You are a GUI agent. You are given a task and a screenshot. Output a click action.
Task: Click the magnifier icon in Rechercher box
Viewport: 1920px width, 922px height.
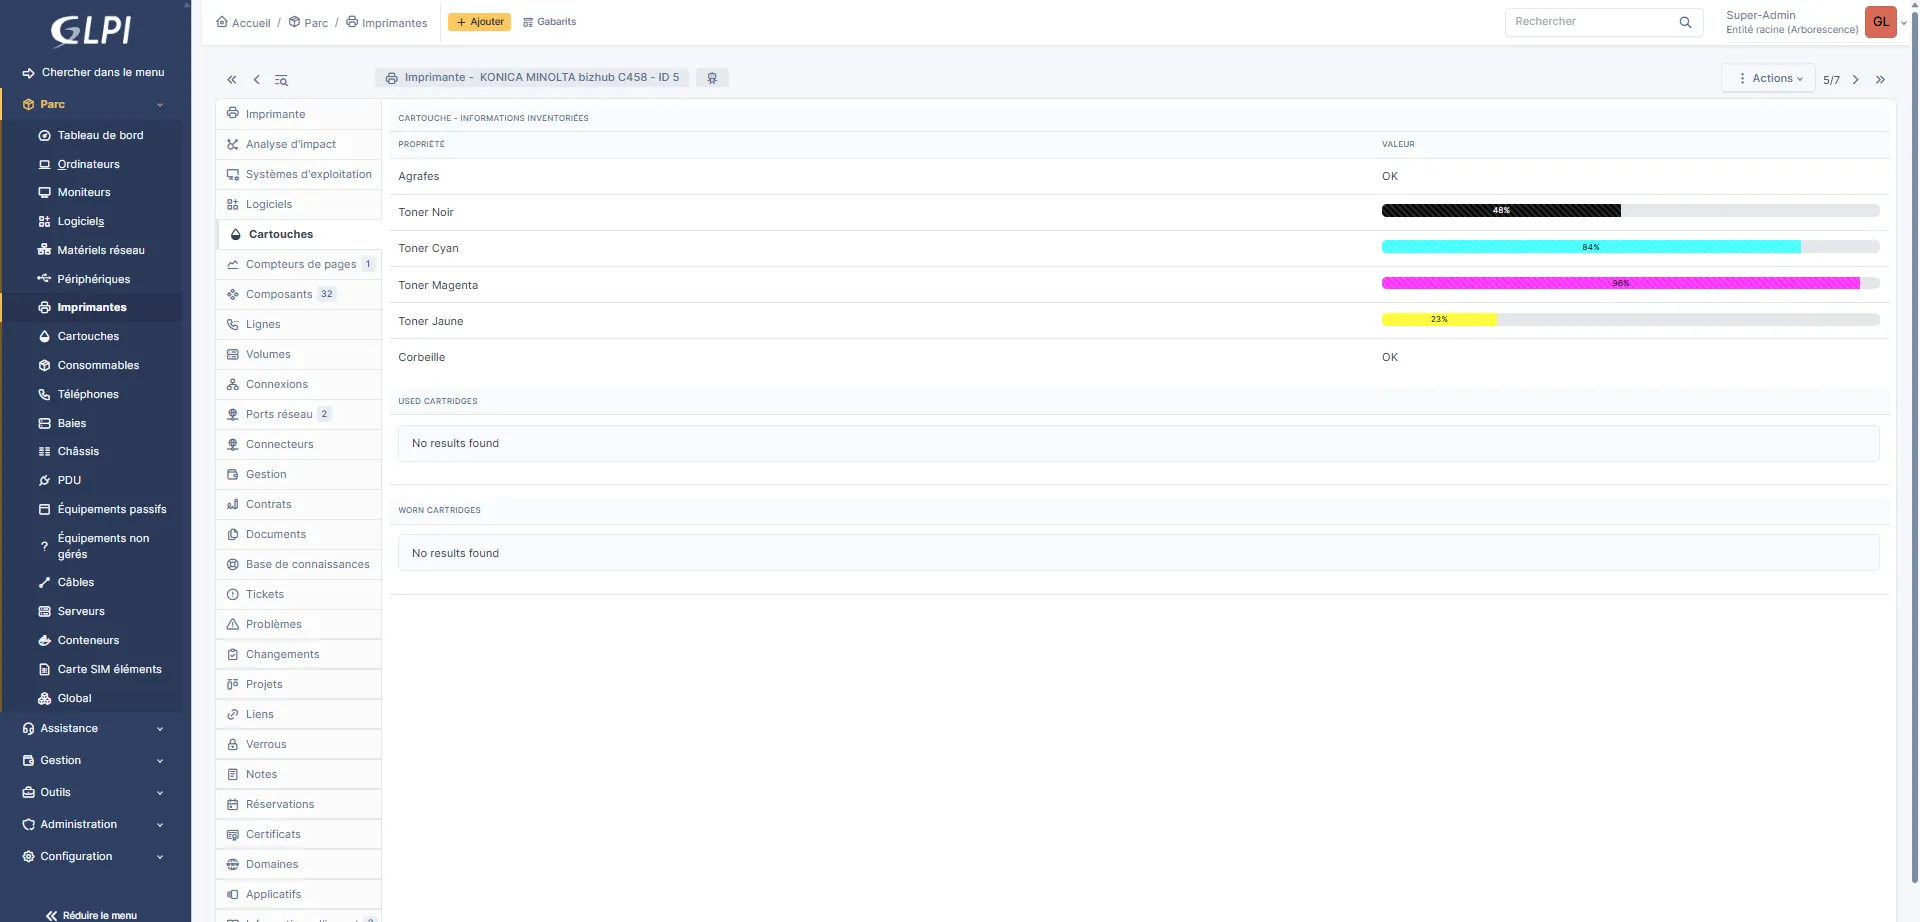(x=1685, y=22)
